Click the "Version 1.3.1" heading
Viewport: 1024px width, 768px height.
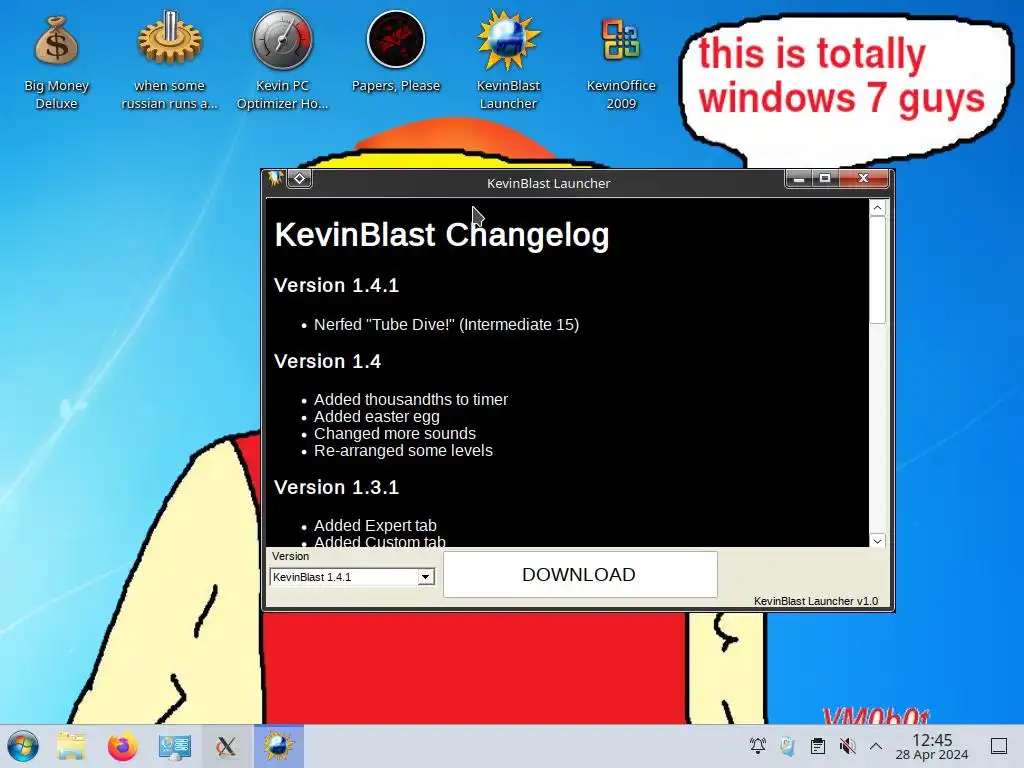coord(336,487)
